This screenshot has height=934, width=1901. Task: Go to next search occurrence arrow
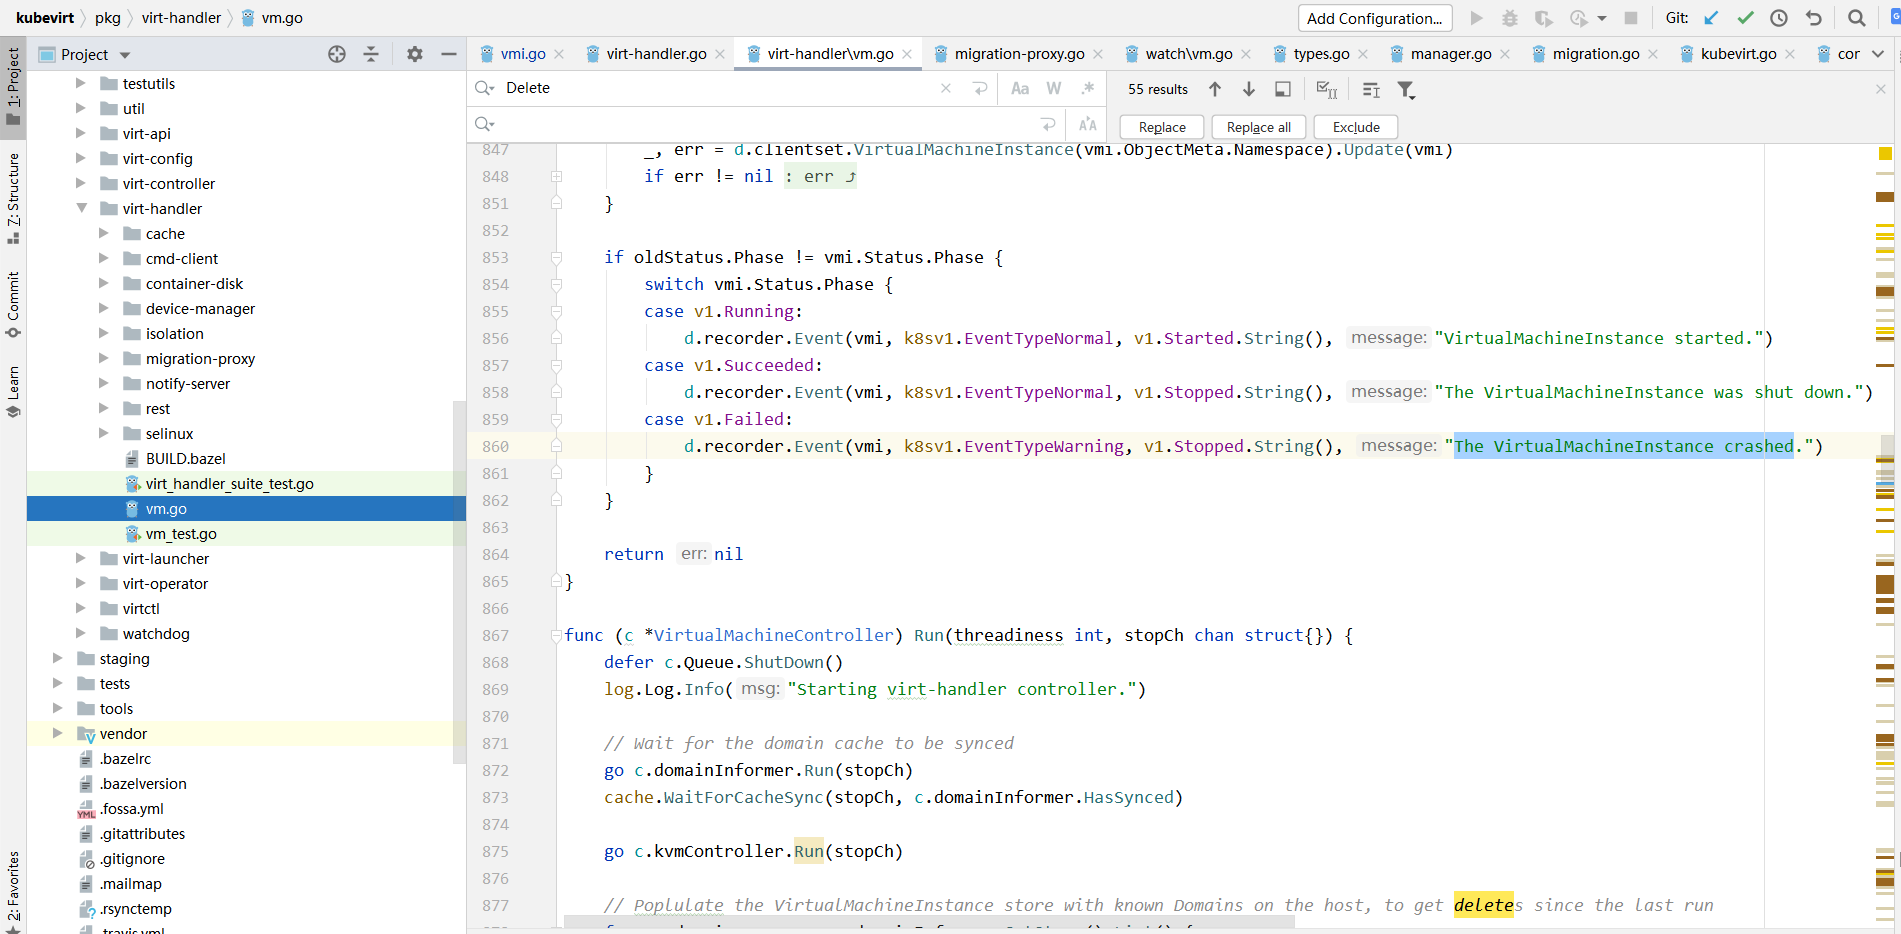coord(1249,89)
